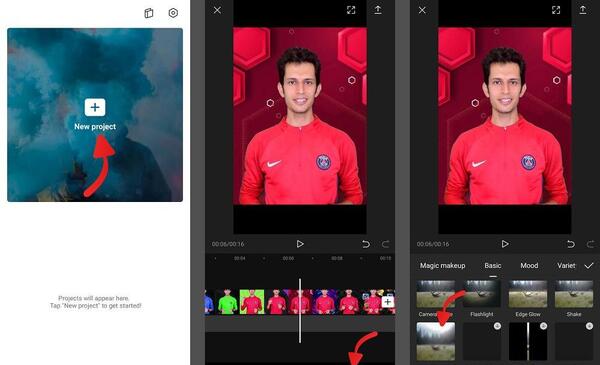Choose the vertical light-streak effect thumbnail

pyautogui.click(x=528, y=341)
